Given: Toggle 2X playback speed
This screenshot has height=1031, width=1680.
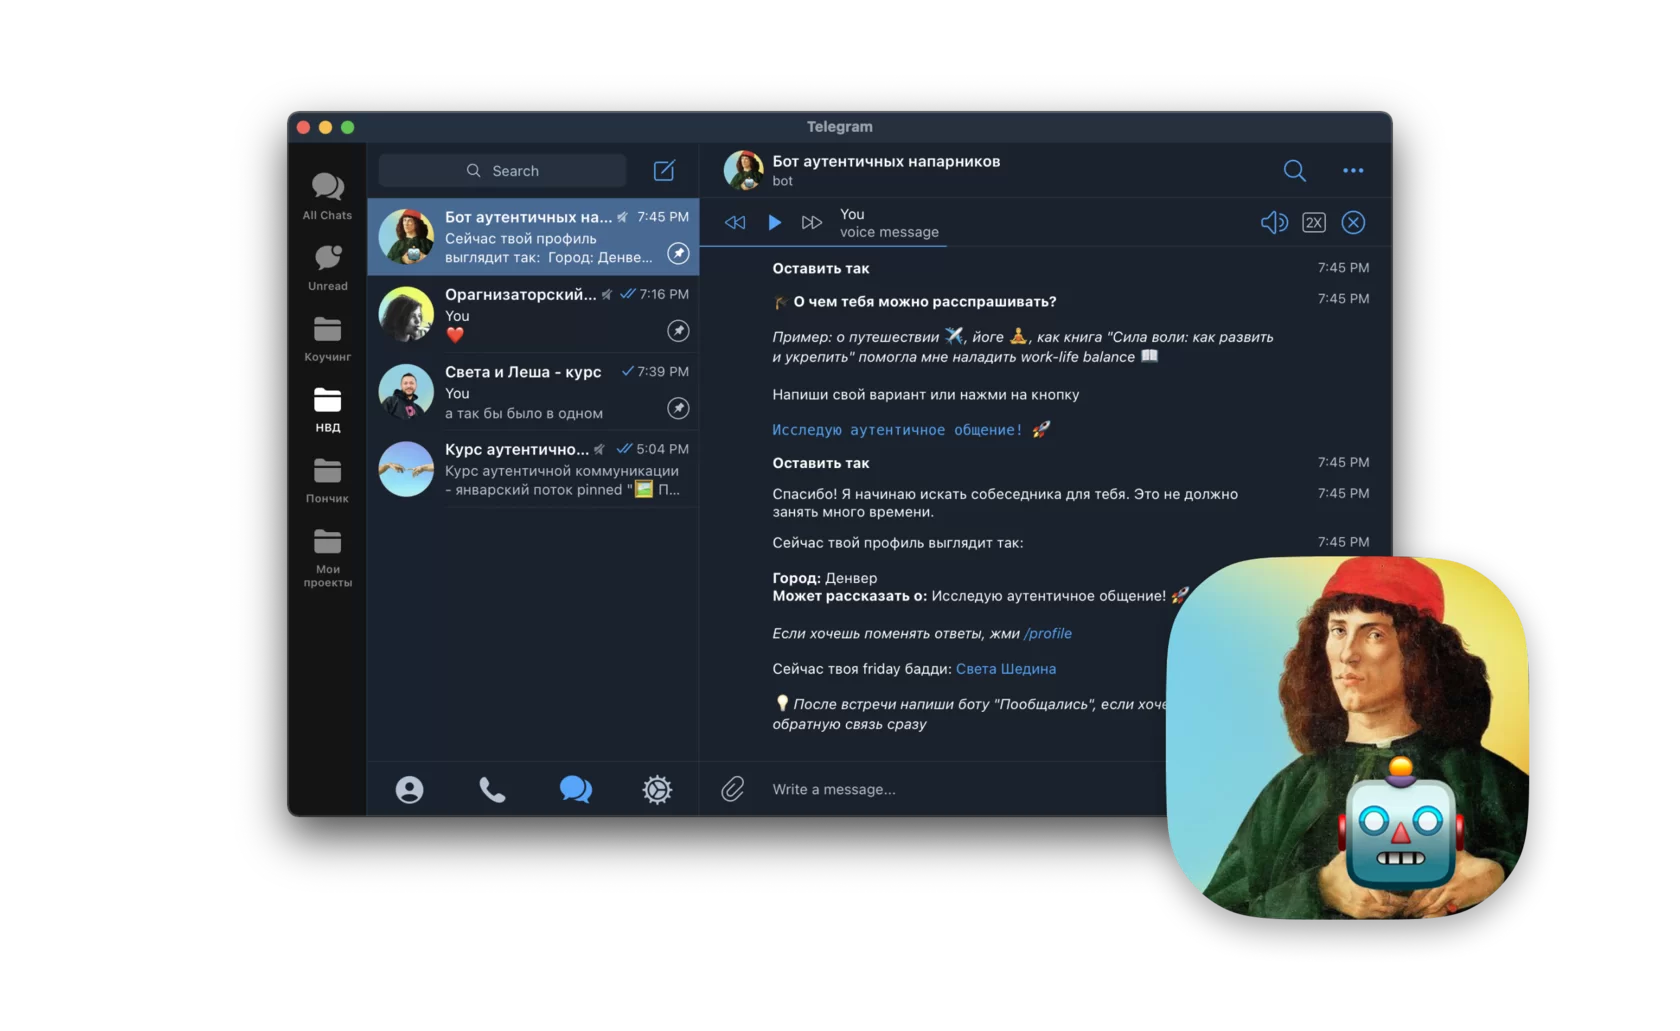Looking at the screenshot, I should tap(1314, 222).
